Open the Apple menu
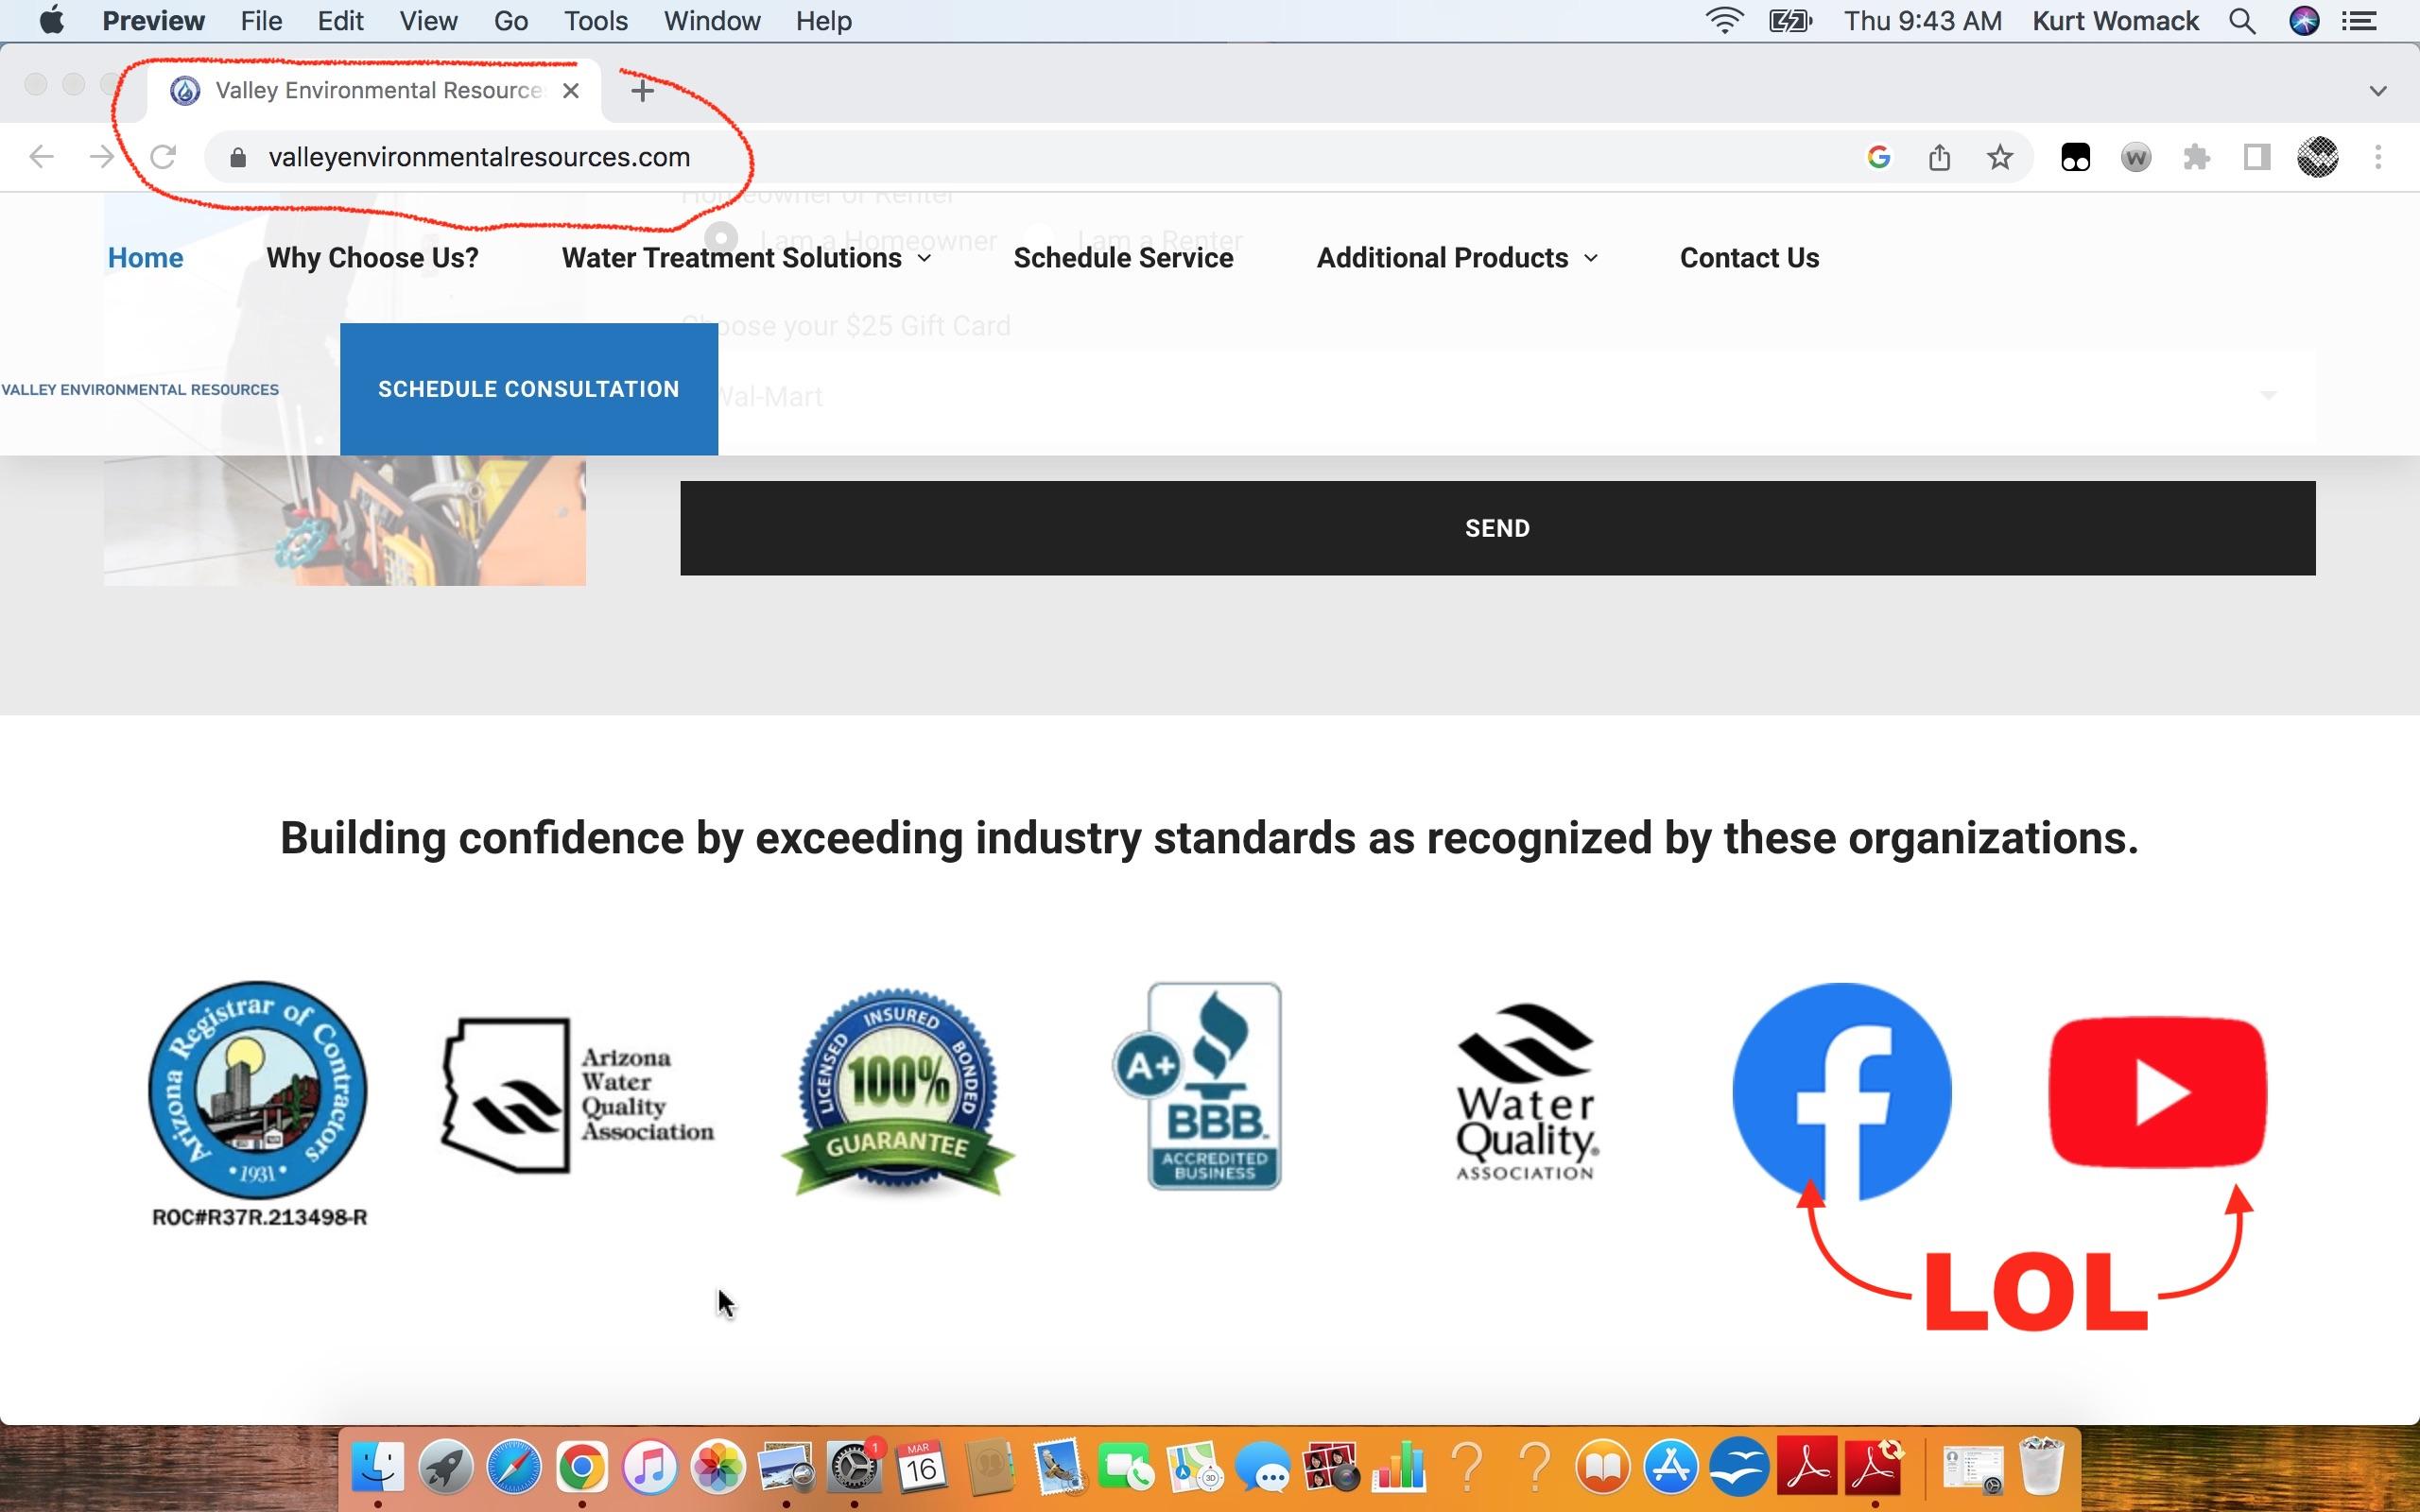Viewport: 2420px width, 1512px height. (52, 21)
